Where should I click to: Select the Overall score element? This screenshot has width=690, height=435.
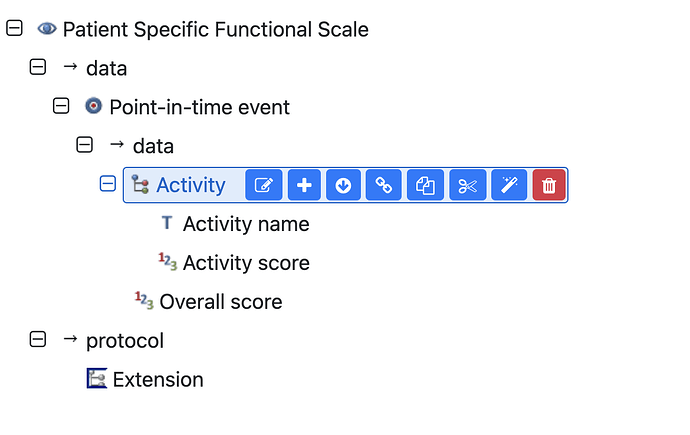(x=220, y=302)
